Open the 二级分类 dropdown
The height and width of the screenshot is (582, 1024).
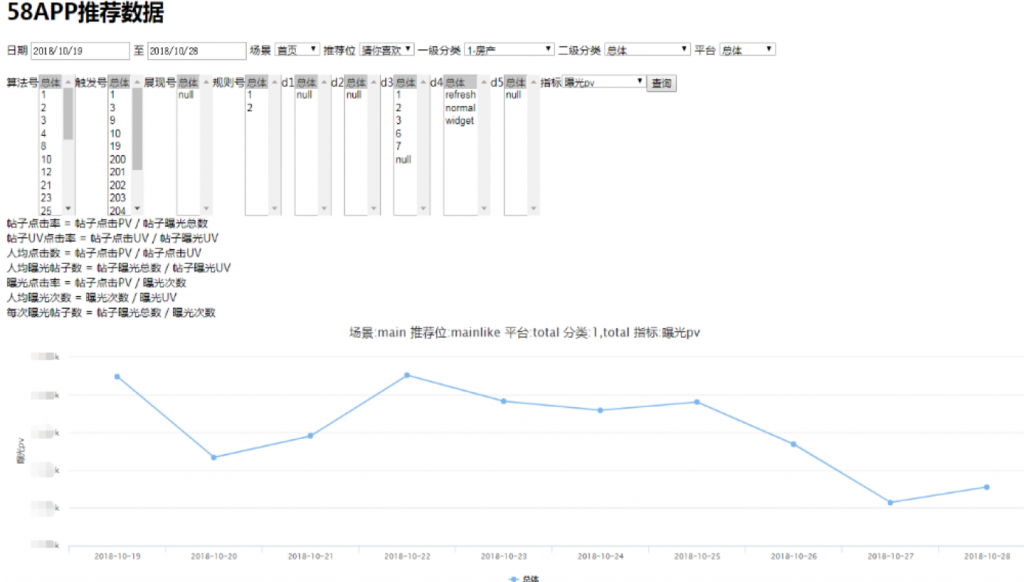pos(647,49)
